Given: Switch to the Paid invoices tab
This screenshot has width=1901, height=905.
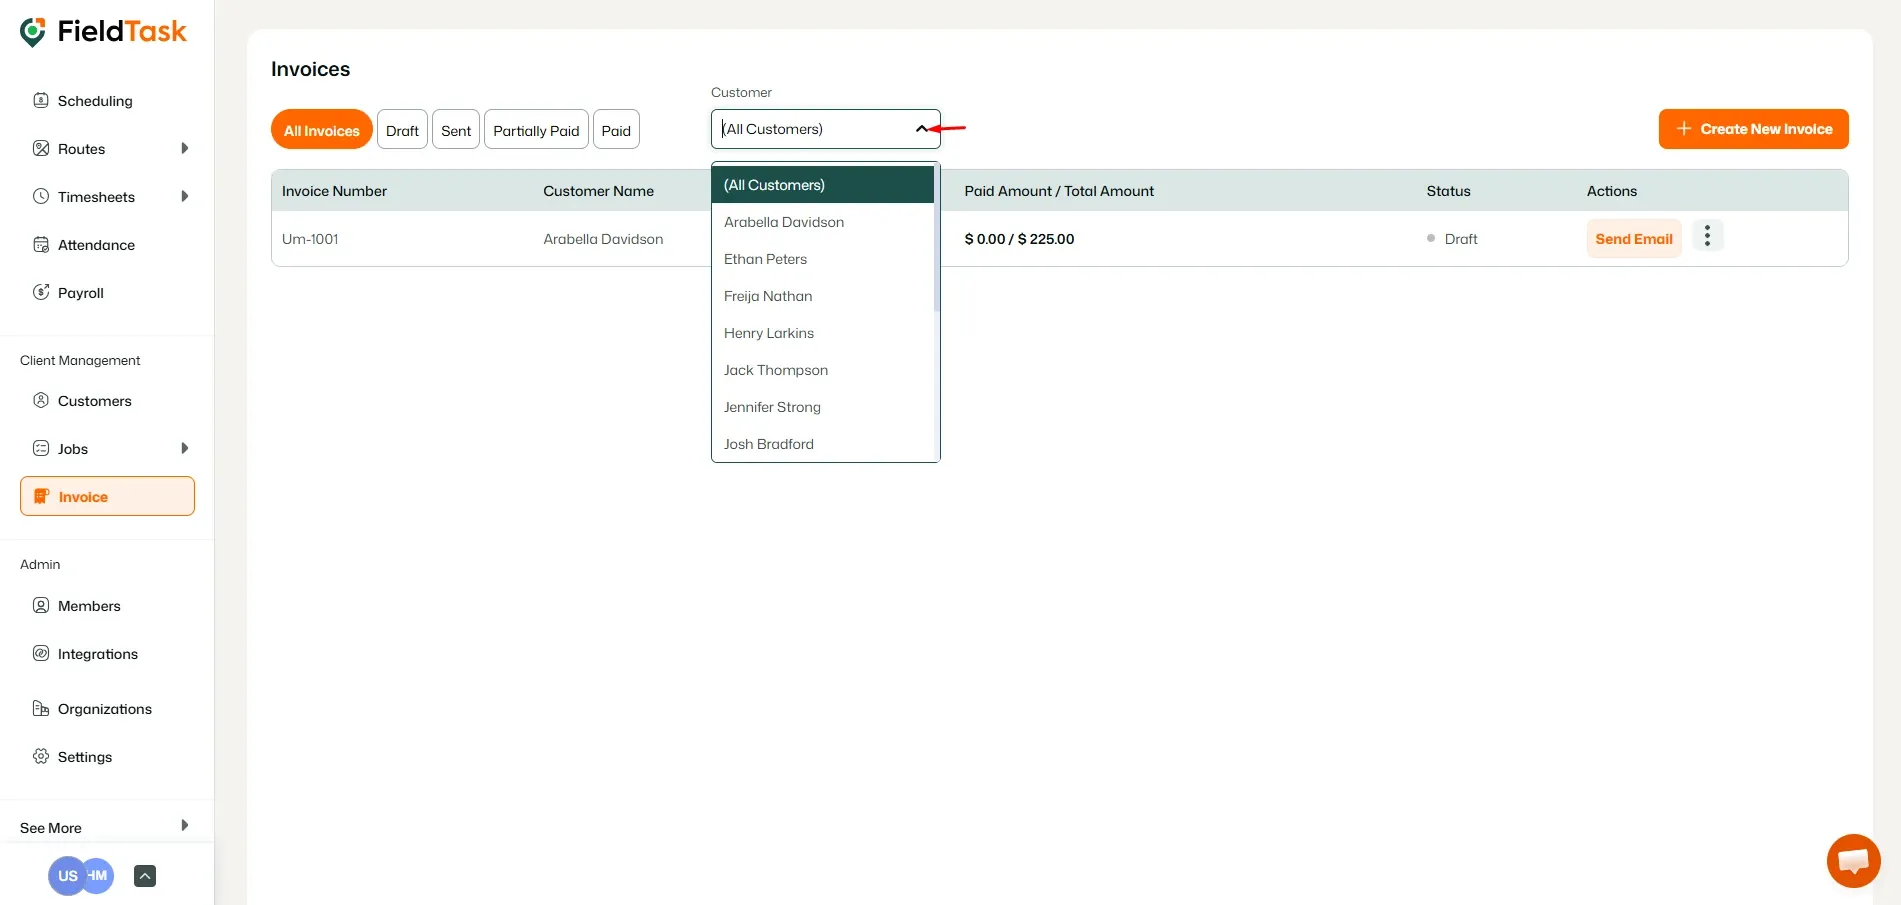Looking at the screenshot, I should tap(616, 129).
